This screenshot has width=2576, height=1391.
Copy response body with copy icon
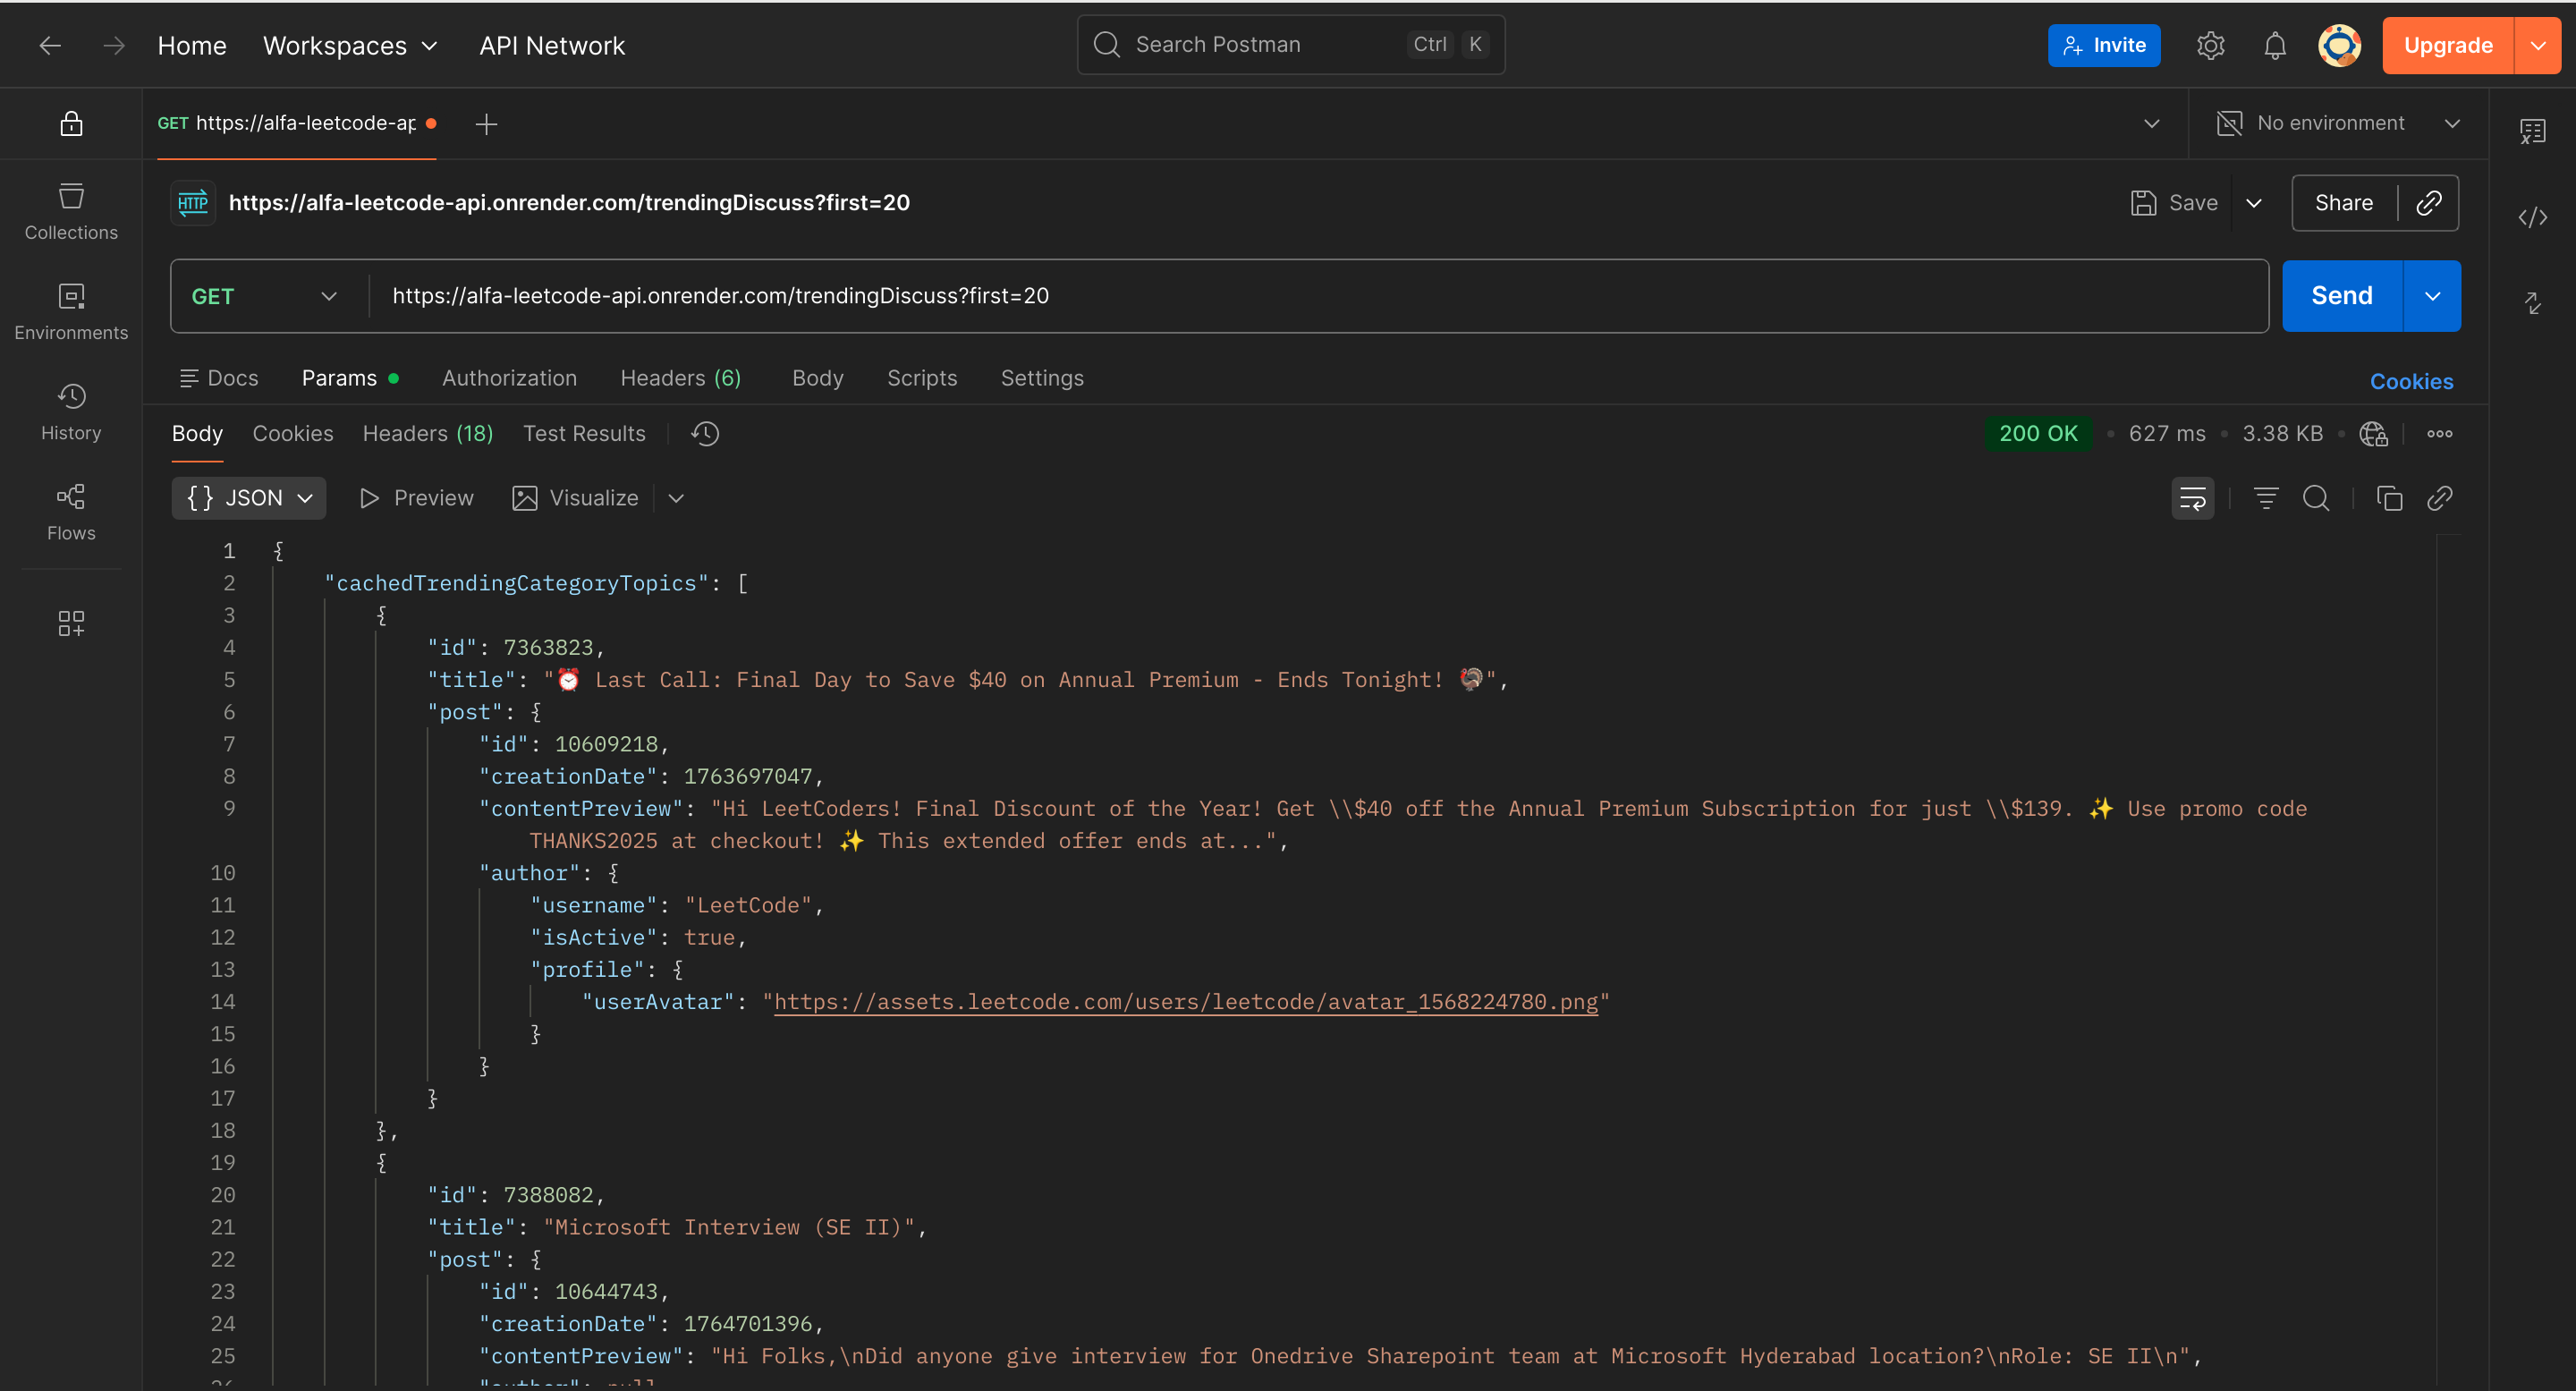[x=2389, y=498]
